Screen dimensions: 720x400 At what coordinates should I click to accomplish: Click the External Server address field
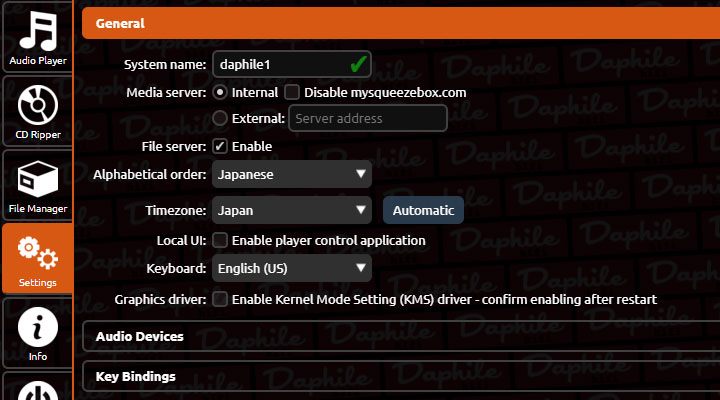coord(367,119)
